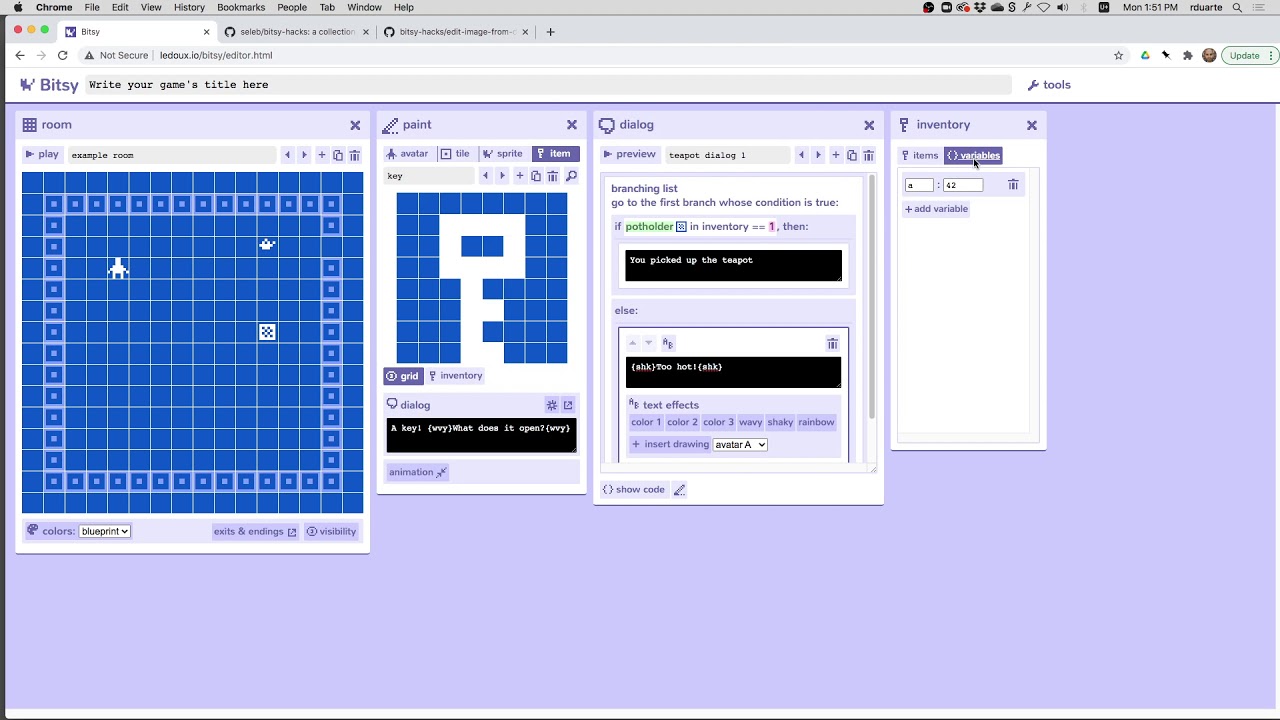The height and width of the screenshot is (720, 1280).
Task: Add a new room with plus icon
Action: click(321, 155)
